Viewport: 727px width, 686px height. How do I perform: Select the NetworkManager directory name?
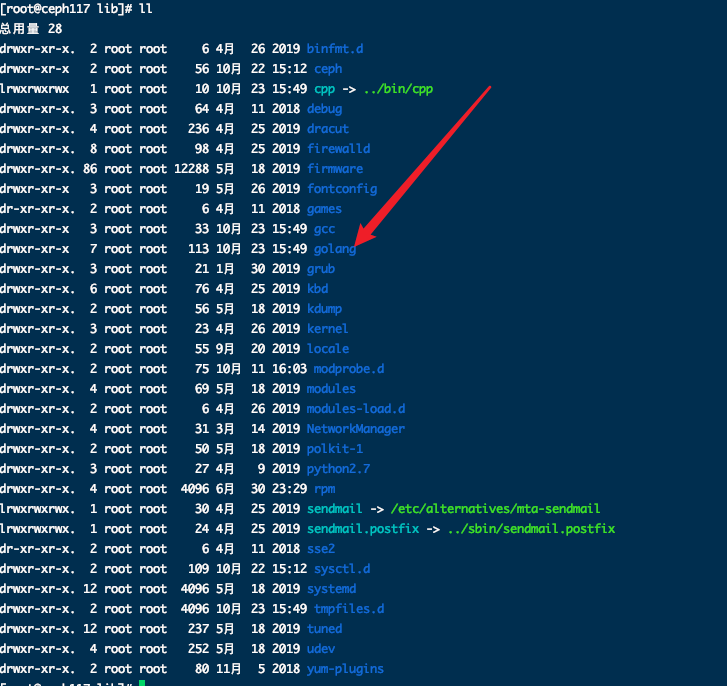click(356, 428)
